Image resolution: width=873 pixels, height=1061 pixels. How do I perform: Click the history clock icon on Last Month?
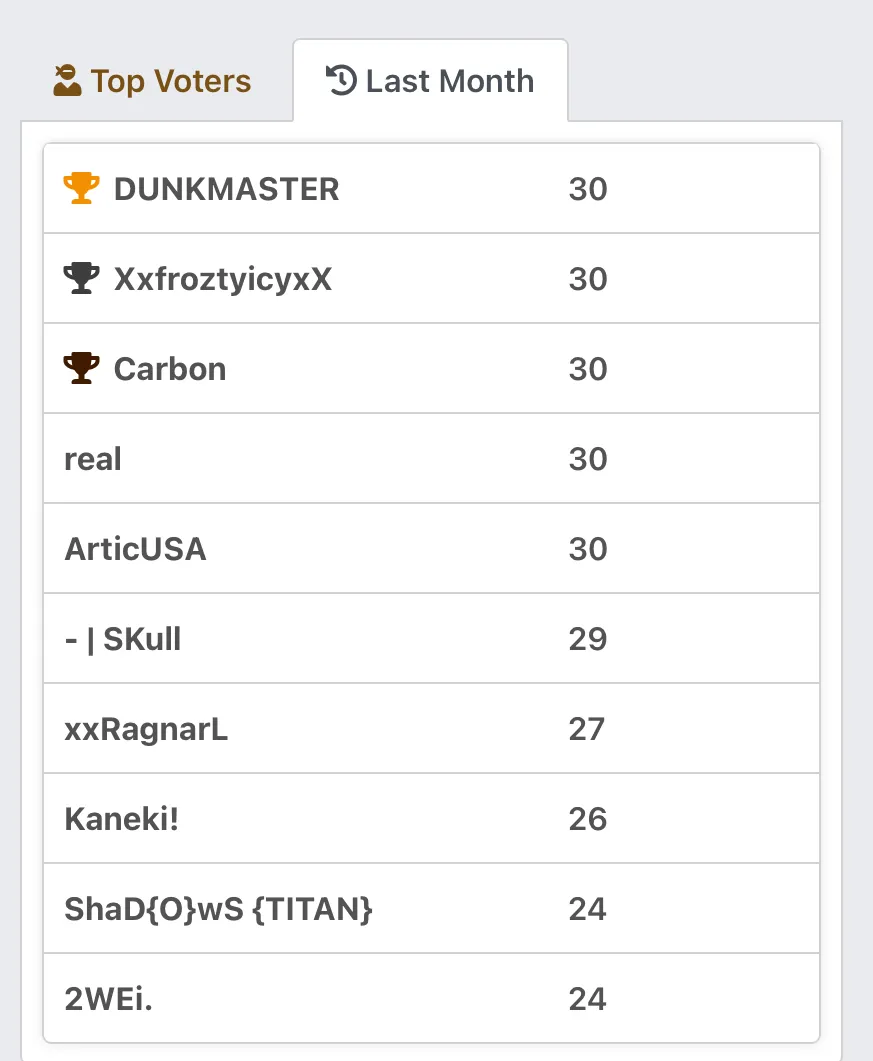pyautogui.click(x=341, y=80)
